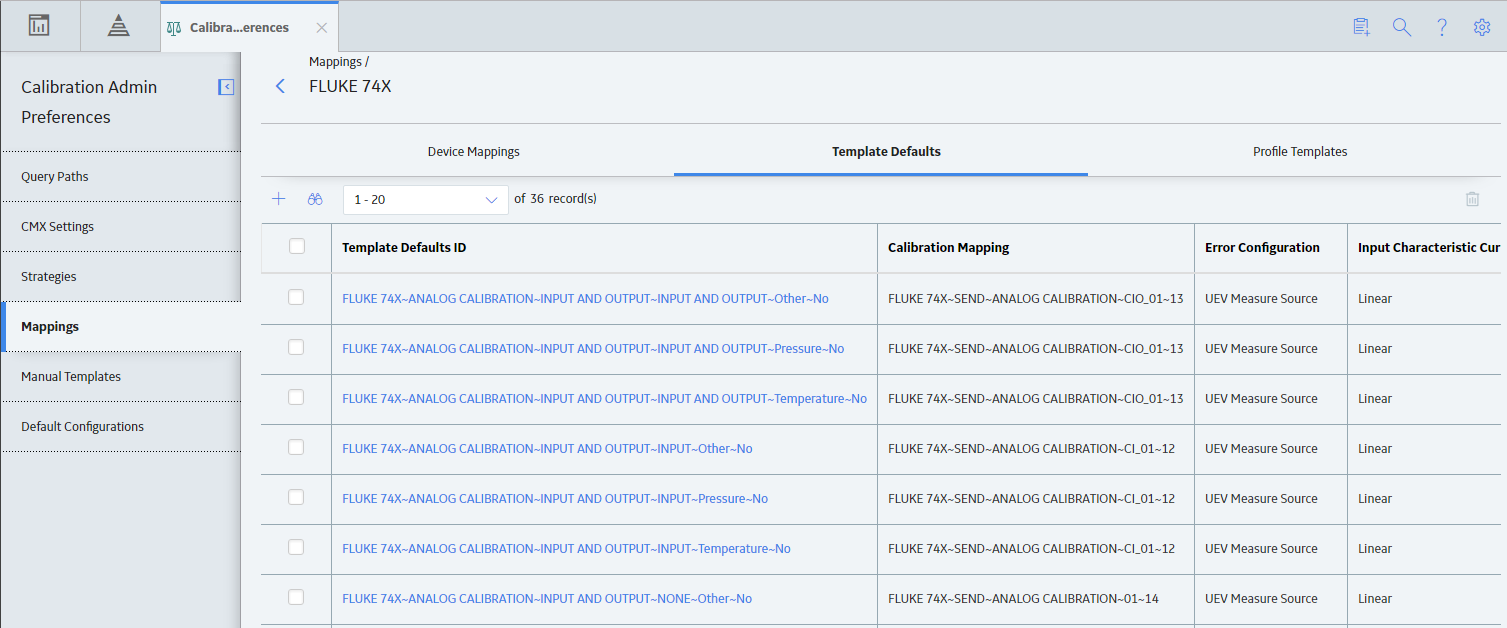Click the FLUKE 74X page title
The width and height of the screenshot is (1507, 628).
(x=350, y=86)
